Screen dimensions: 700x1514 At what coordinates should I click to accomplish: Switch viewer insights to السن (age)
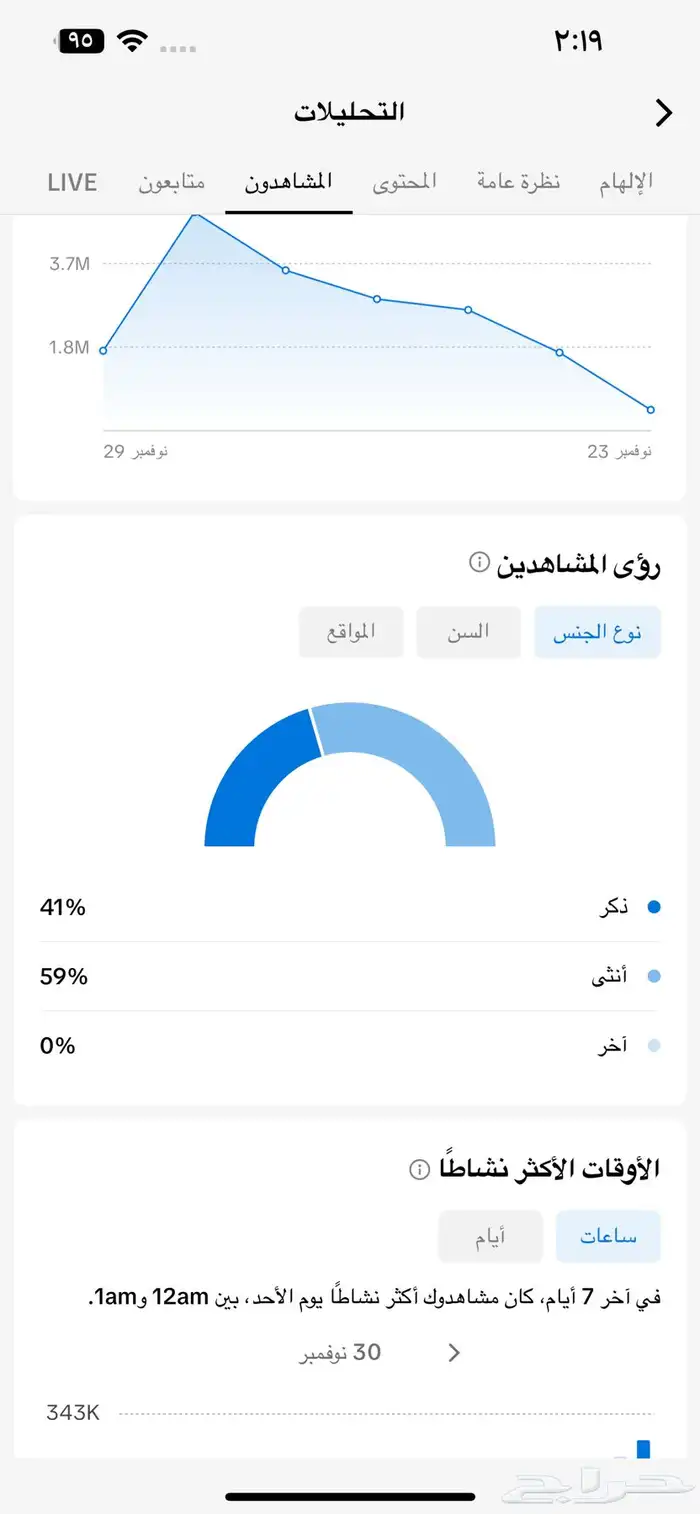(x=469, y=632)
